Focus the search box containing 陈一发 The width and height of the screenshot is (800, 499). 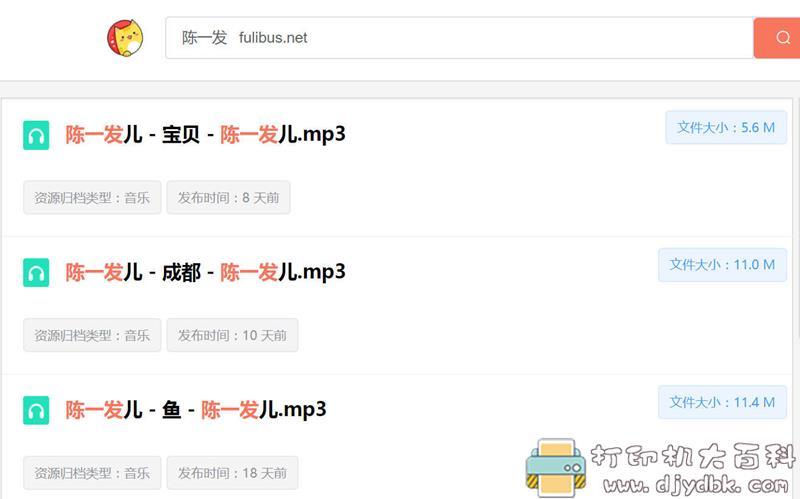point(459,38)
